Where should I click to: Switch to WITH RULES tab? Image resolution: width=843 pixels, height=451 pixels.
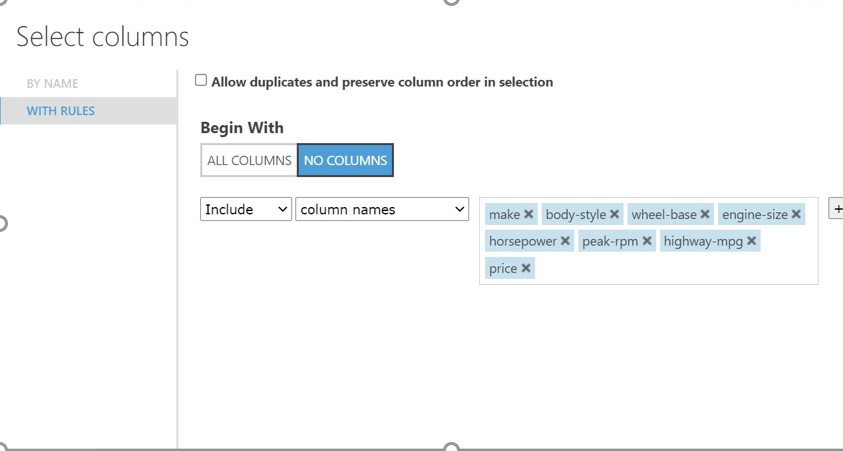61,111
